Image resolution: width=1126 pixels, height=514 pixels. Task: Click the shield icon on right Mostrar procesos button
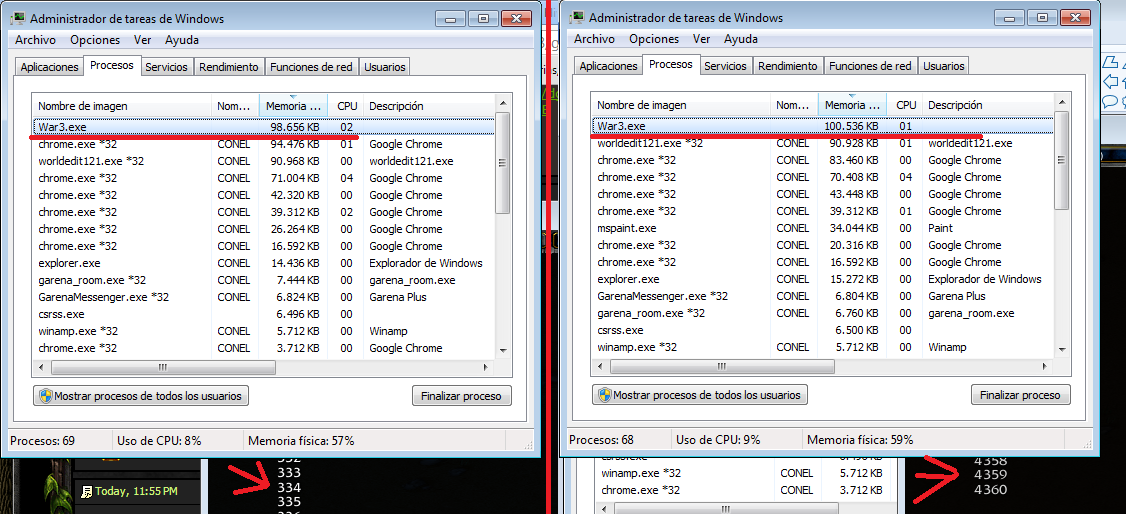point(605,395)
